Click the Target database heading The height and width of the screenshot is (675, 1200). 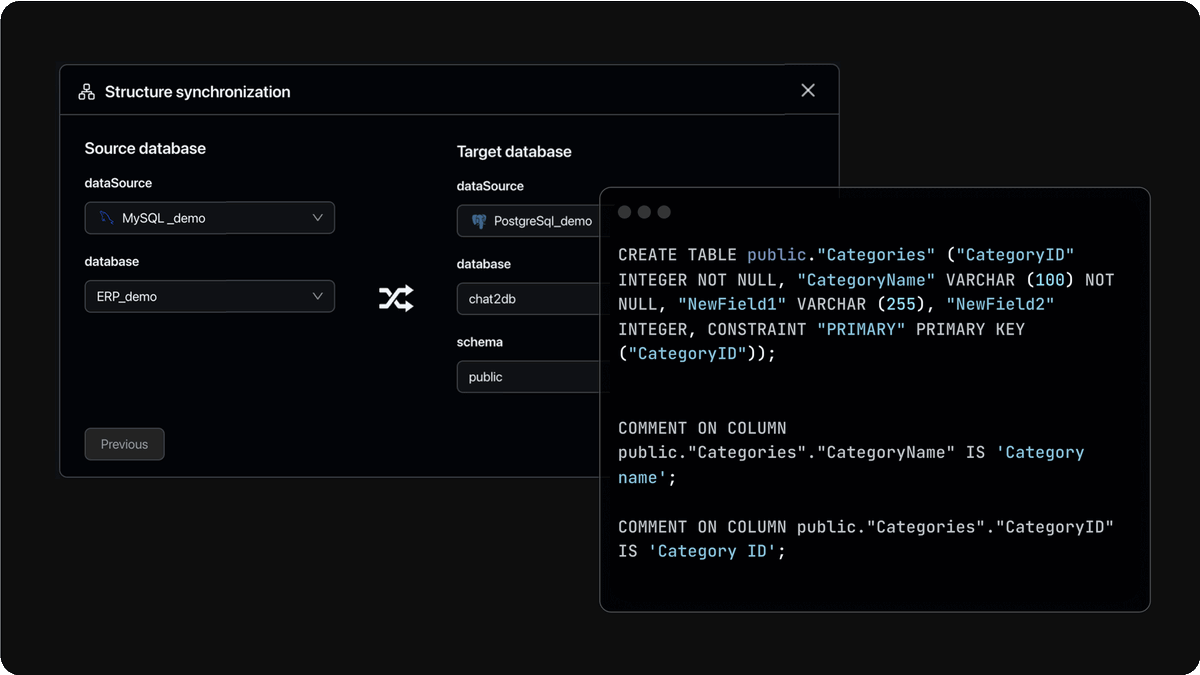pos(514,152)
